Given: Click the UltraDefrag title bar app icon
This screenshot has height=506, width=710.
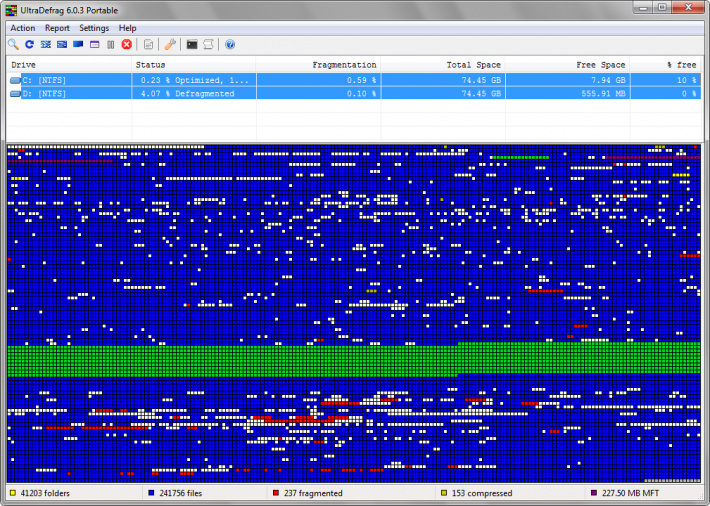Looking at the screenshot, I should click(11, 10).
